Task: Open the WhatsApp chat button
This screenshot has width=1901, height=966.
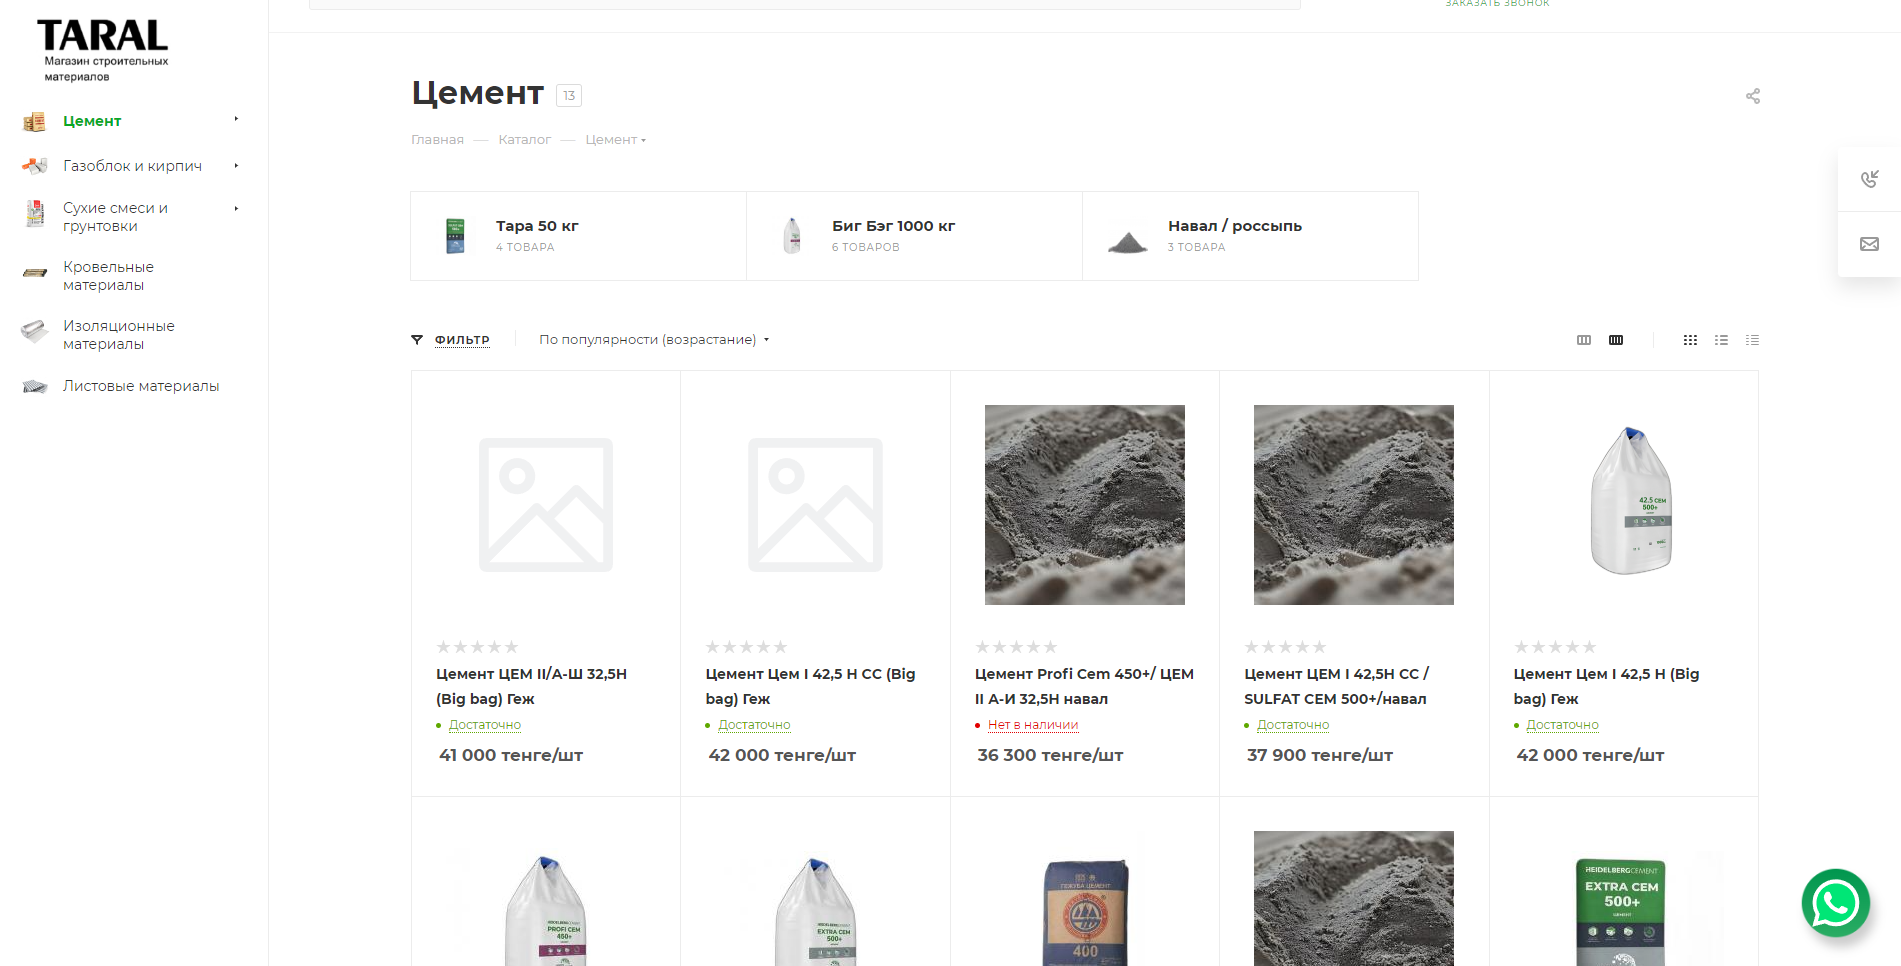Action: pos(1836,903)
